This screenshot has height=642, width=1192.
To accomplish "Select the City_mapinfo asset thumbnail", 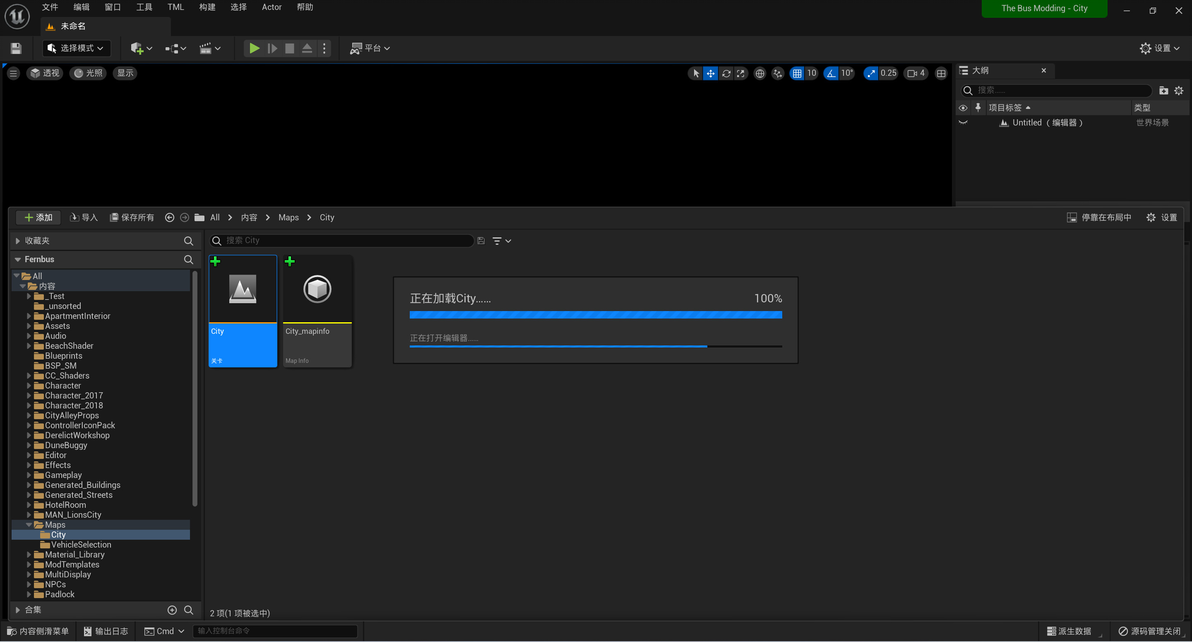I will (x=317, y=311).
